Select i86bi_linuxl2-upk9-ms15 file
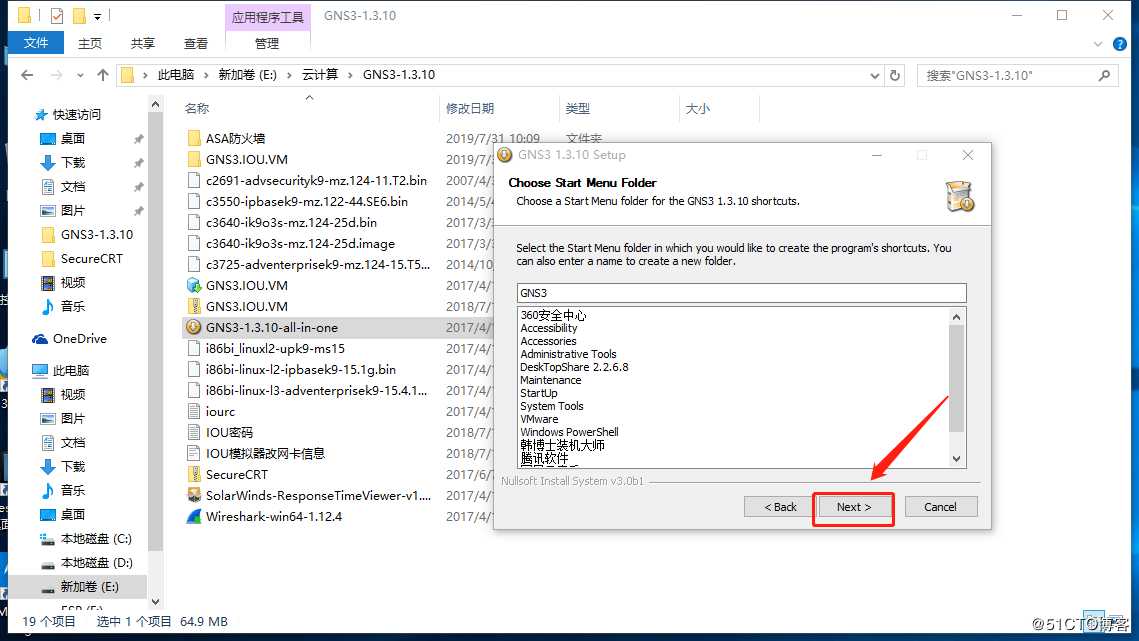This screenshot has height=641, width=1139. point(275,348)
